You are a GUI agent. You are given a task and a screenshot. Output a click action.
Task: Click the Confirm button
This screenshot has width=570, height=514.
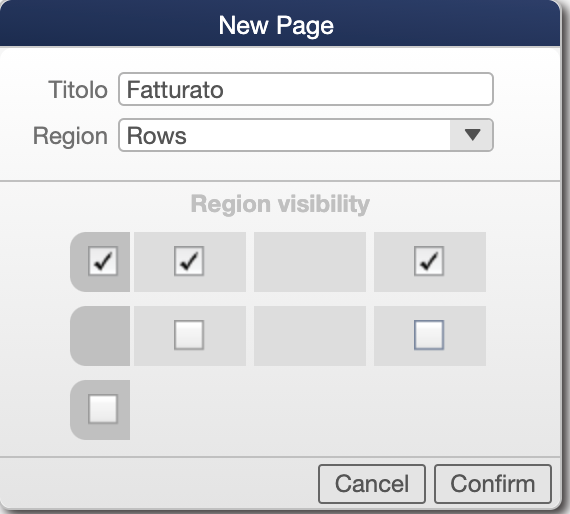tap(493, 484)
